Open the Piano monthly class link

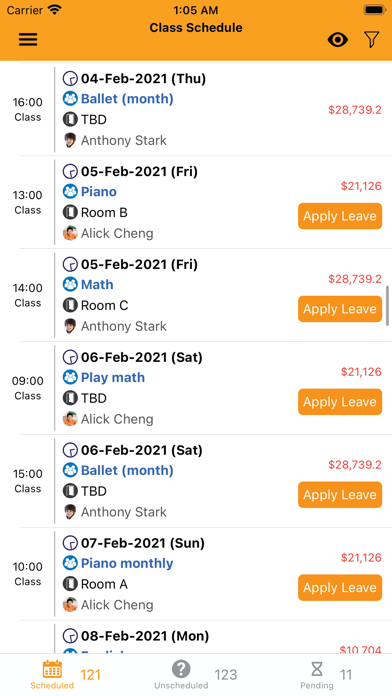click(x=127, y=563)
